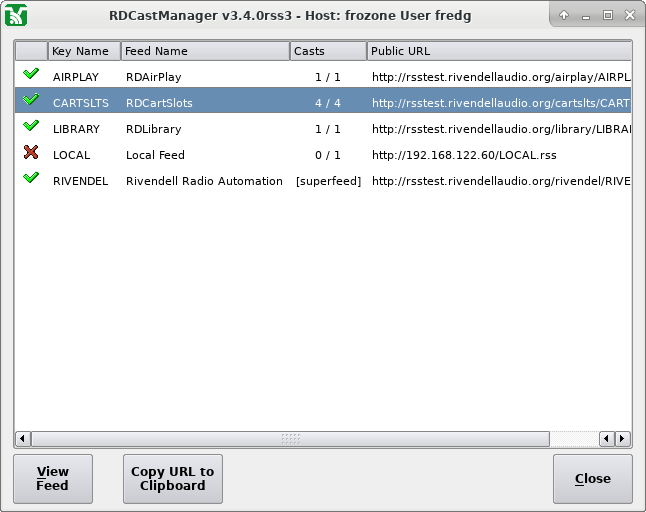
Task: Click the airplay public URL
Action: coord(501,77)
